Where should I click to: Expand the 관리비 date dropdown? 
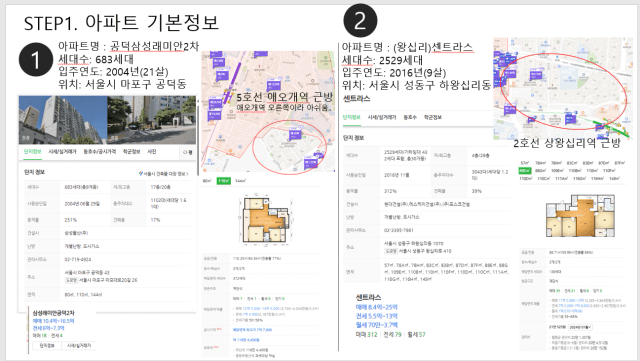(x=580, y=327)
